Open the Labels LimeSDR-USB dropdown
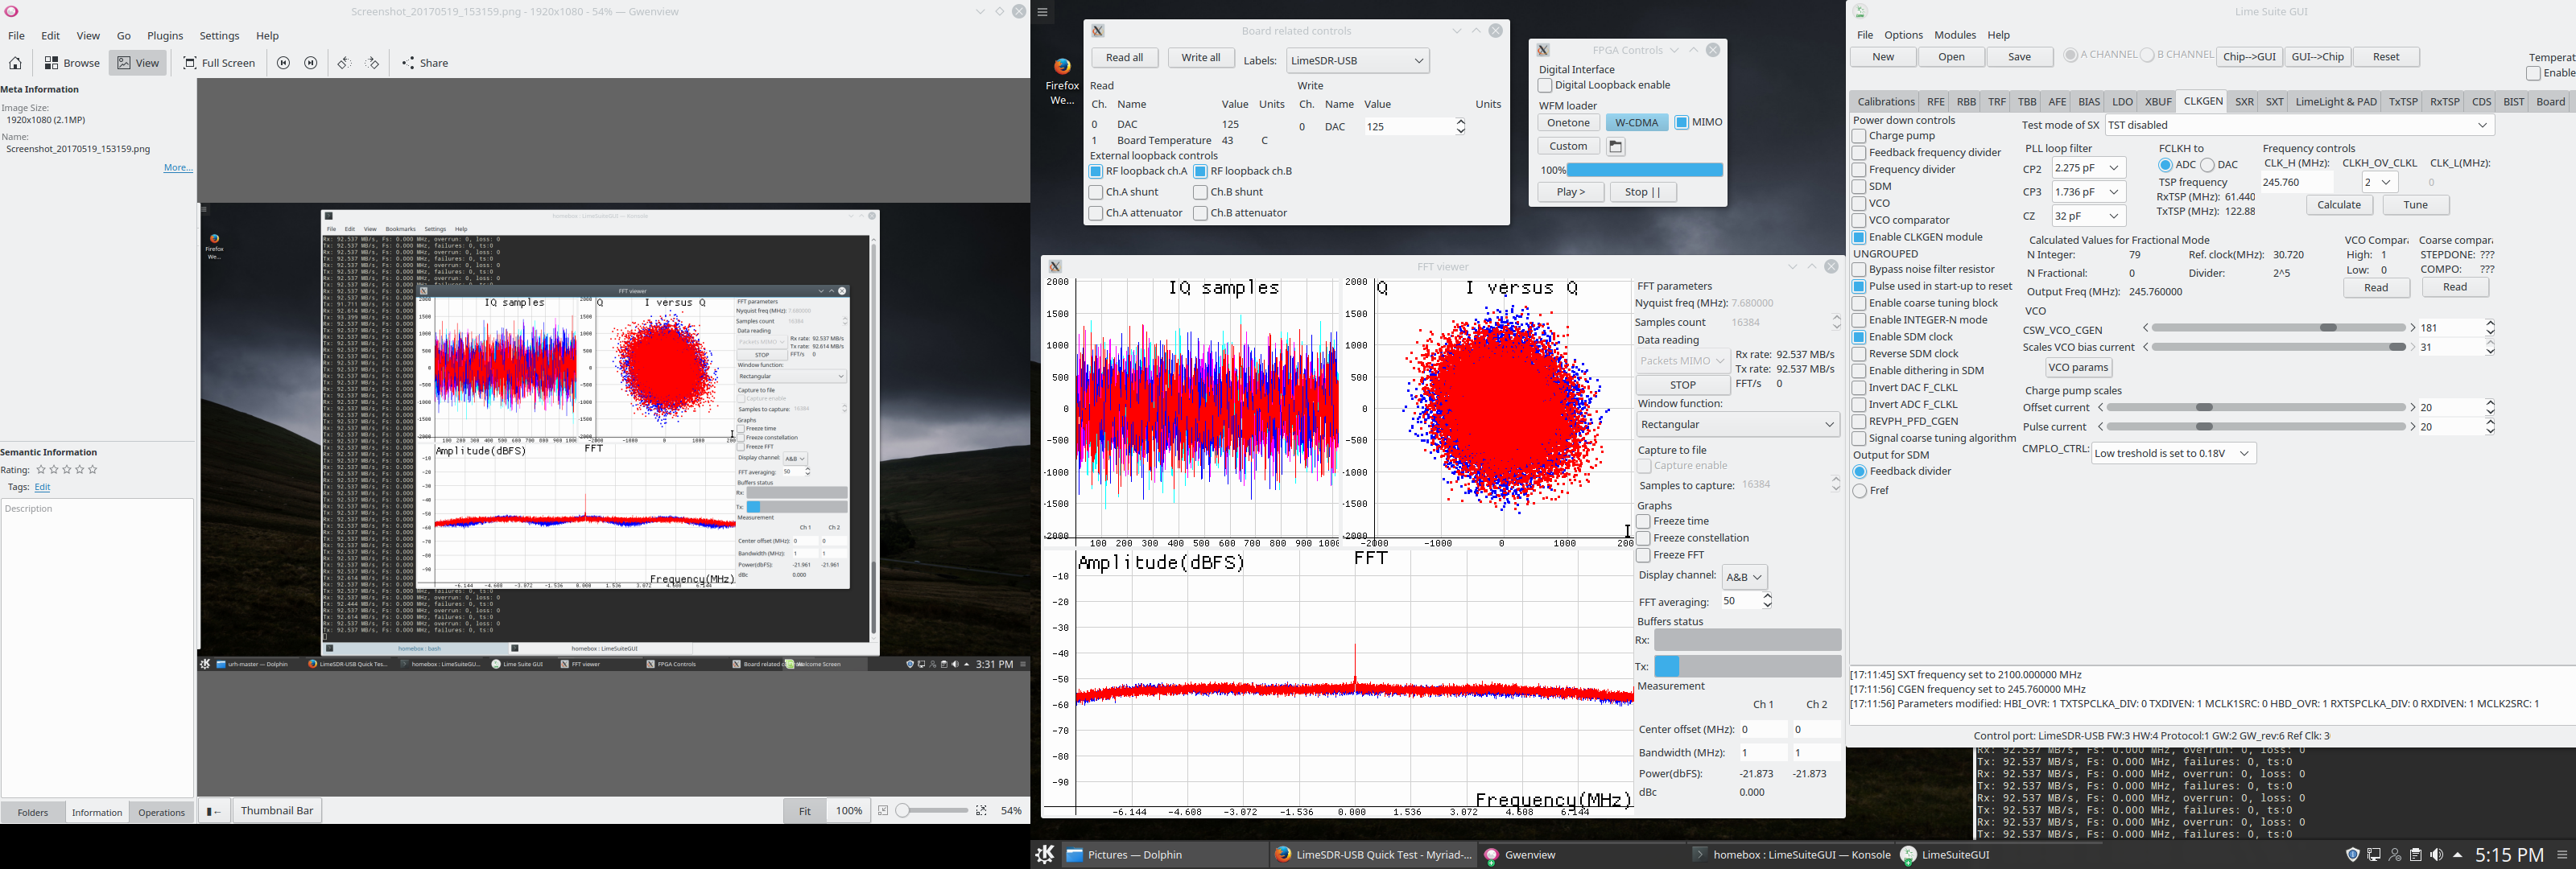Viewport: 2576px width, 869px height. pos(1357,61)
